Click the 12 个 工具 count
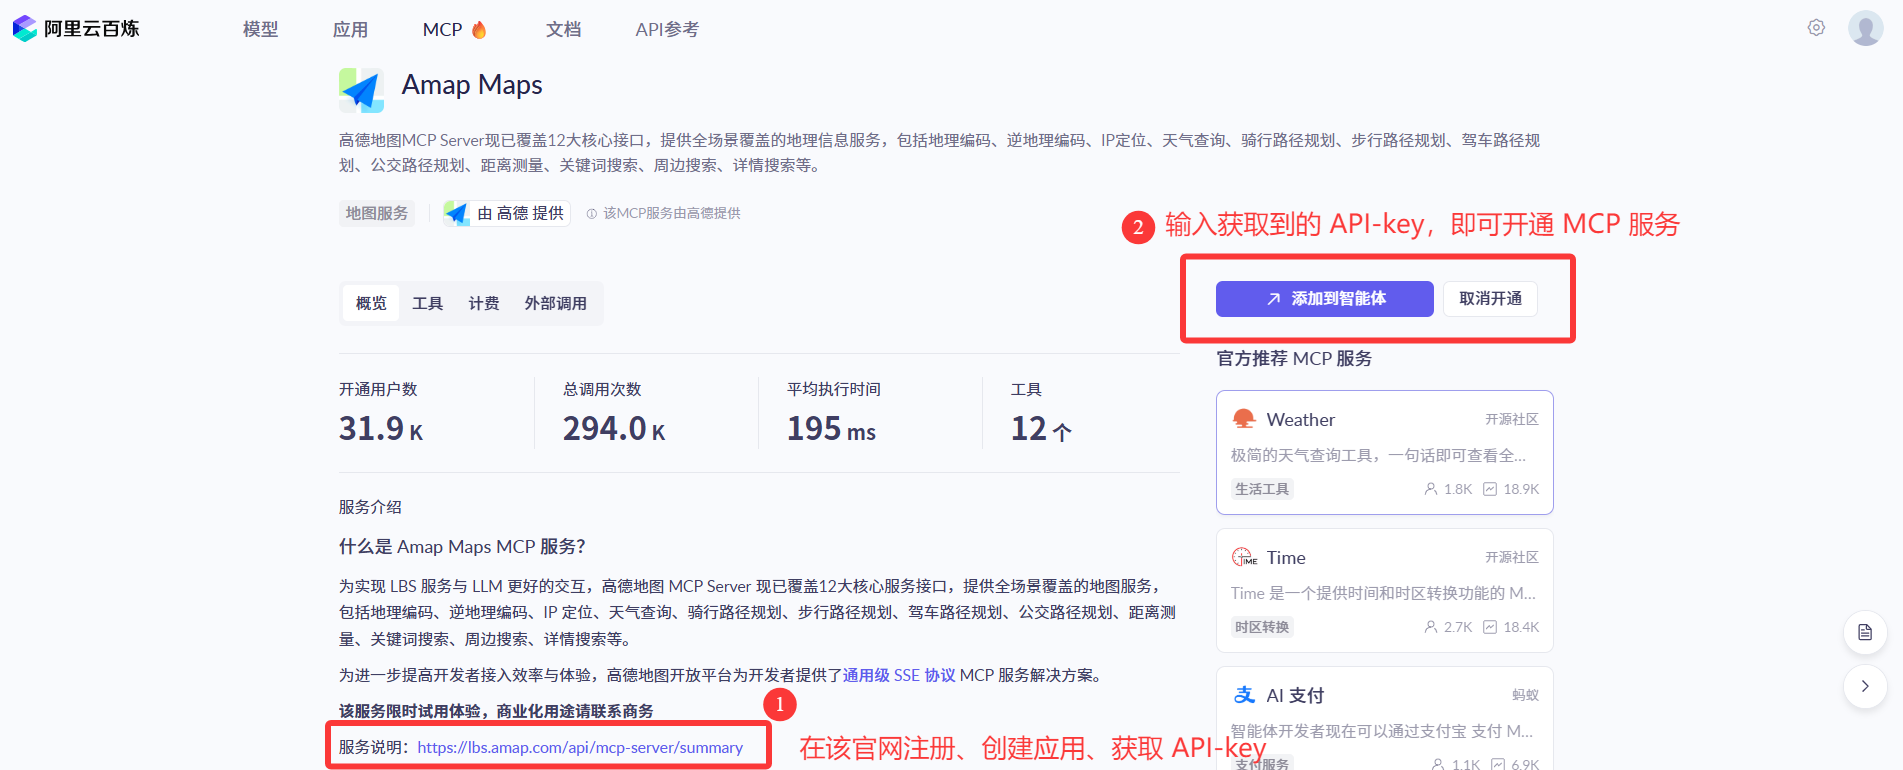The height and width of the screenshot is (770, 1903). tap(1041, 429)
